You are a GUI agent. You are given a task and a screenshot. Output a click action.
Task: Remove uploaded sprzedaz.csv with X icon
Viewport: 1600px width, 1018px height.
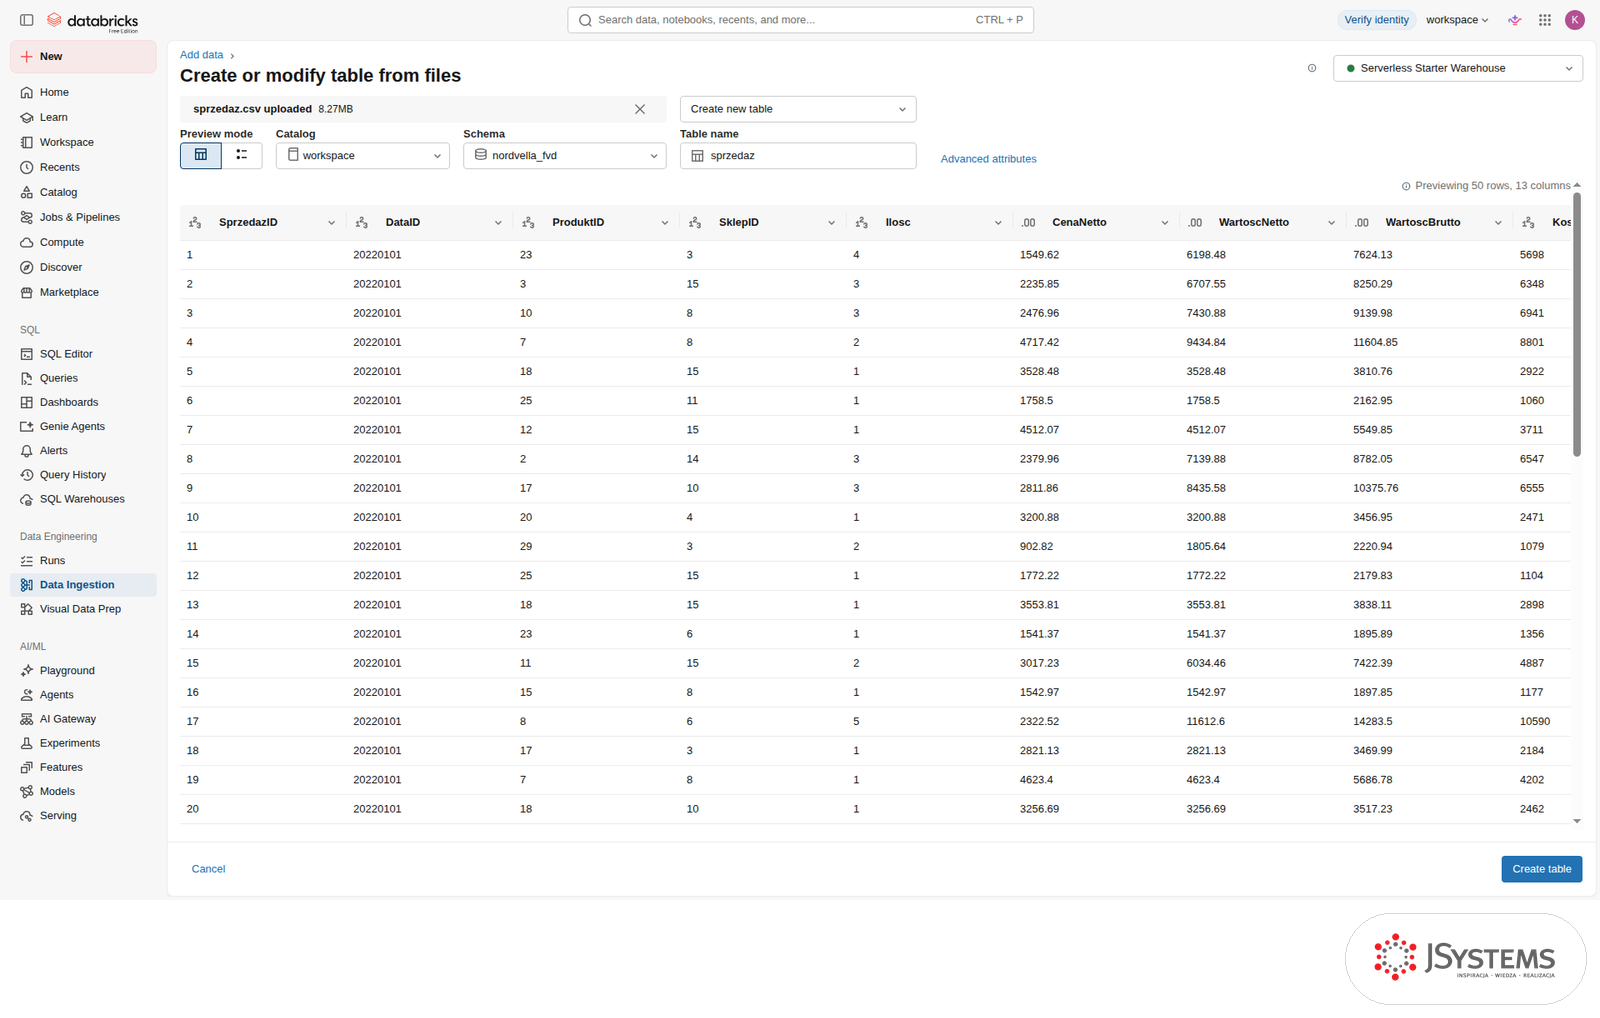click(x=640, y=109)
